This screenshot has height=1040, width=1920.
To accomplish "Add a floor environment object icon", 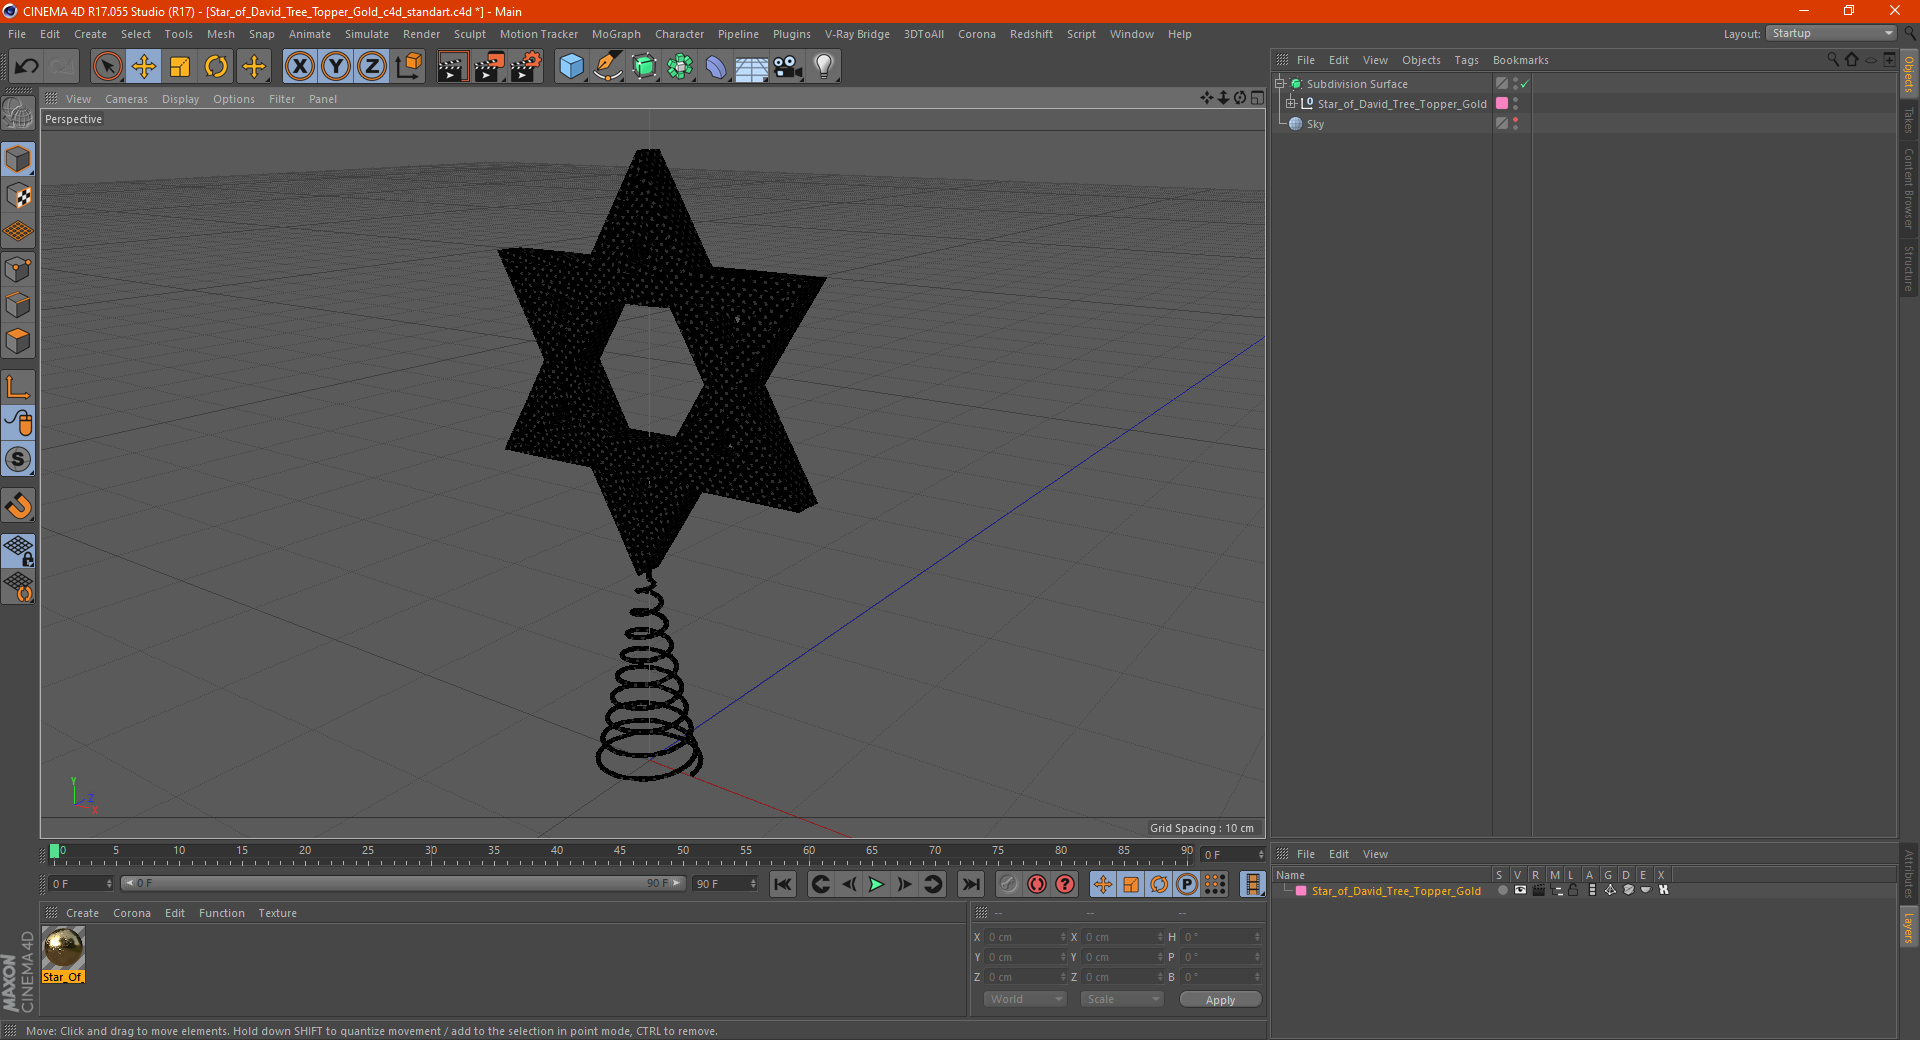I will [x=751, y=67].
